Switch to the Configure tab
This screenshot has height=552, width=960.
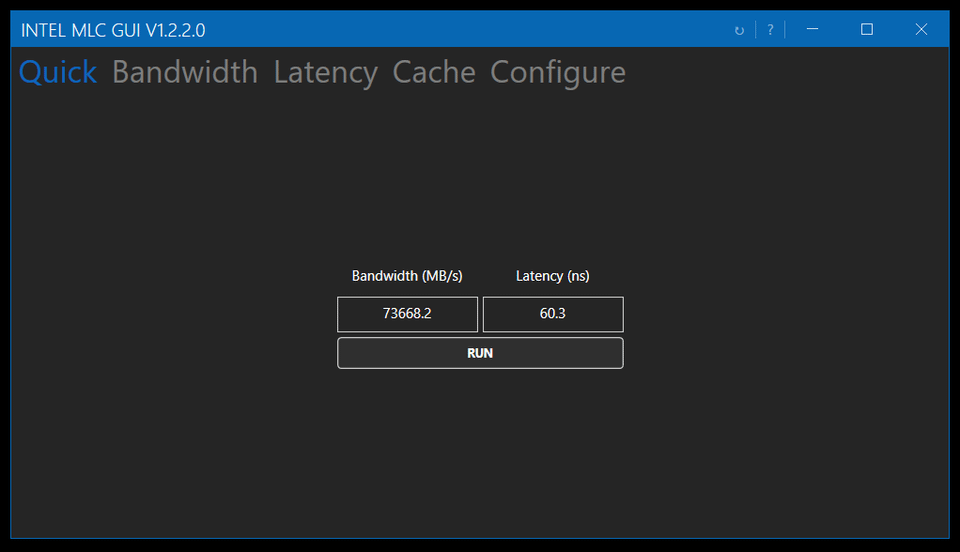pyautogui.click(x=557, y=72)
